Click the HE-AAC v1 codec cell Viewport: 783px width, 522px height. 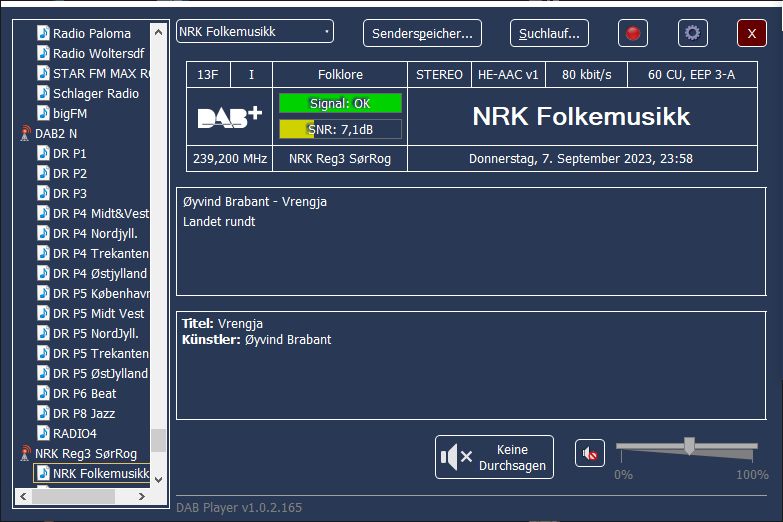[508, 75]
